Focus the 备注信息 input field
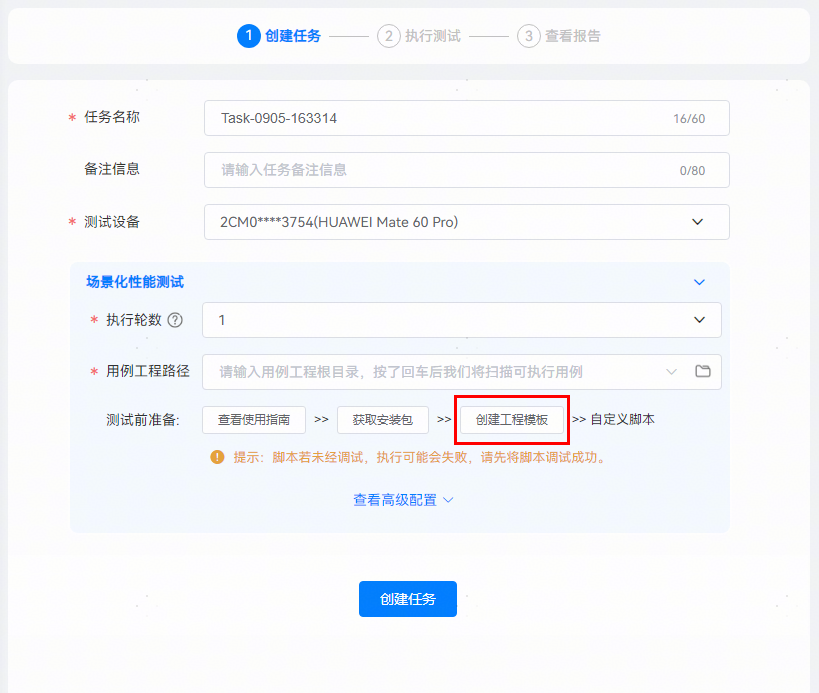 pos(440,170)
